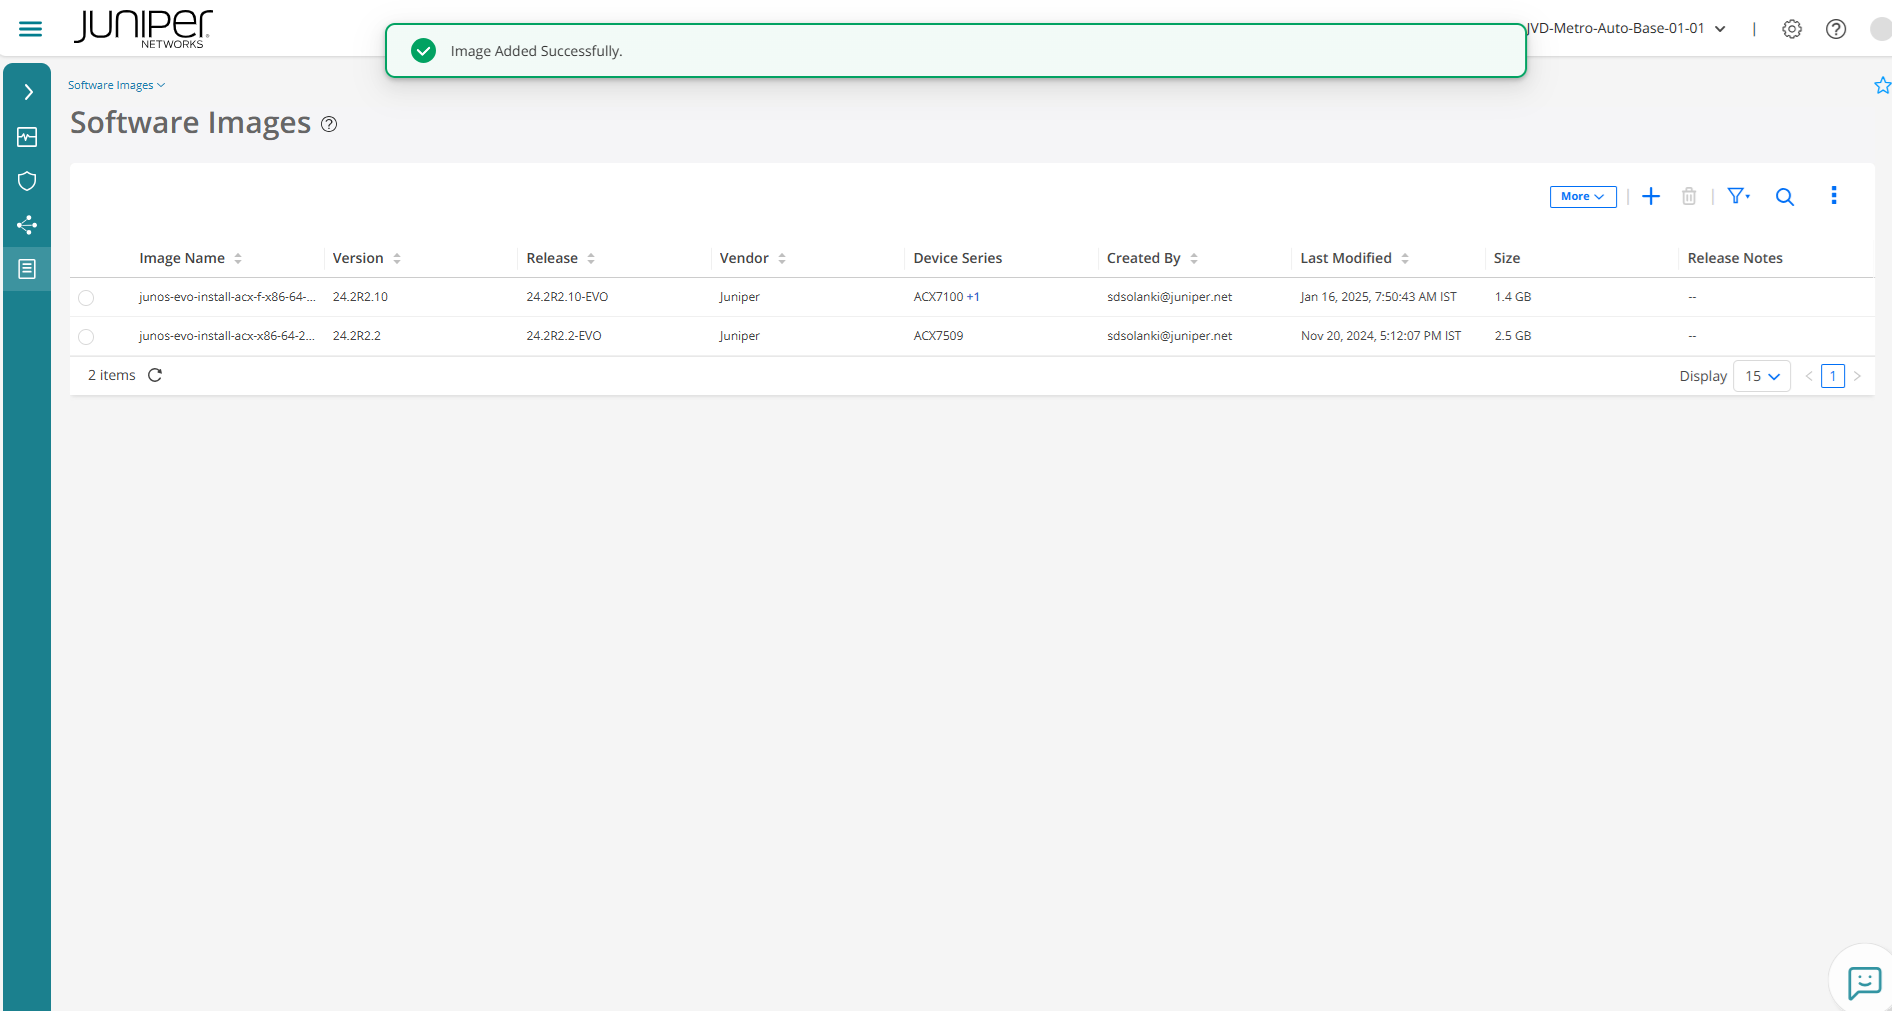Click the refresh icon beside 2 items
The height and width of the screenshot is (1011, 1892).
pyautogui.click(x=155, y=375)
